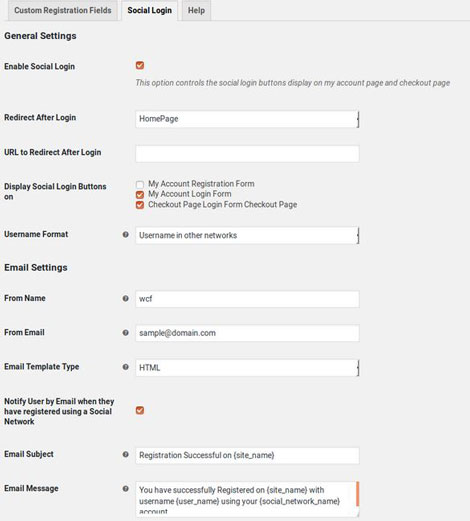Screen dimensions: 470x521
Task: Click the From Email input field
Action: pos(247,333)
